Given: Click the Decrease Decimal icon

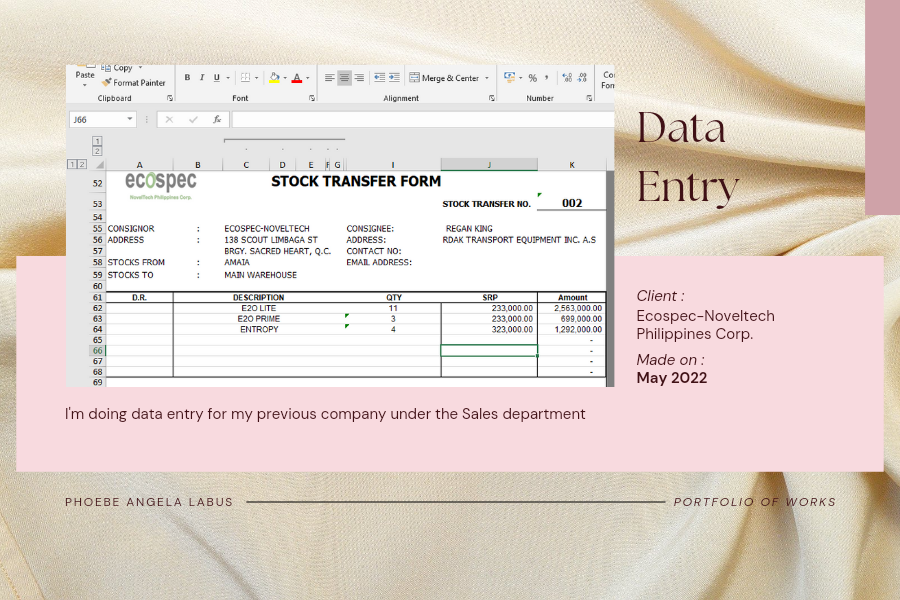Looking at the screenshot, I should coord(582,78).
